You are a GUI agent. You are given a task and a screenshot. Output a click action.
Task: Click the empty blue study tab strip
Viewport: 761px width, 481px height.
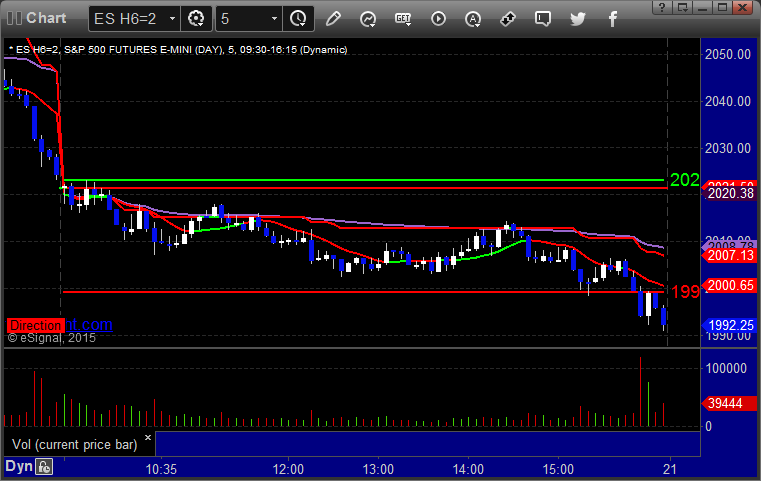coord(428,444)
